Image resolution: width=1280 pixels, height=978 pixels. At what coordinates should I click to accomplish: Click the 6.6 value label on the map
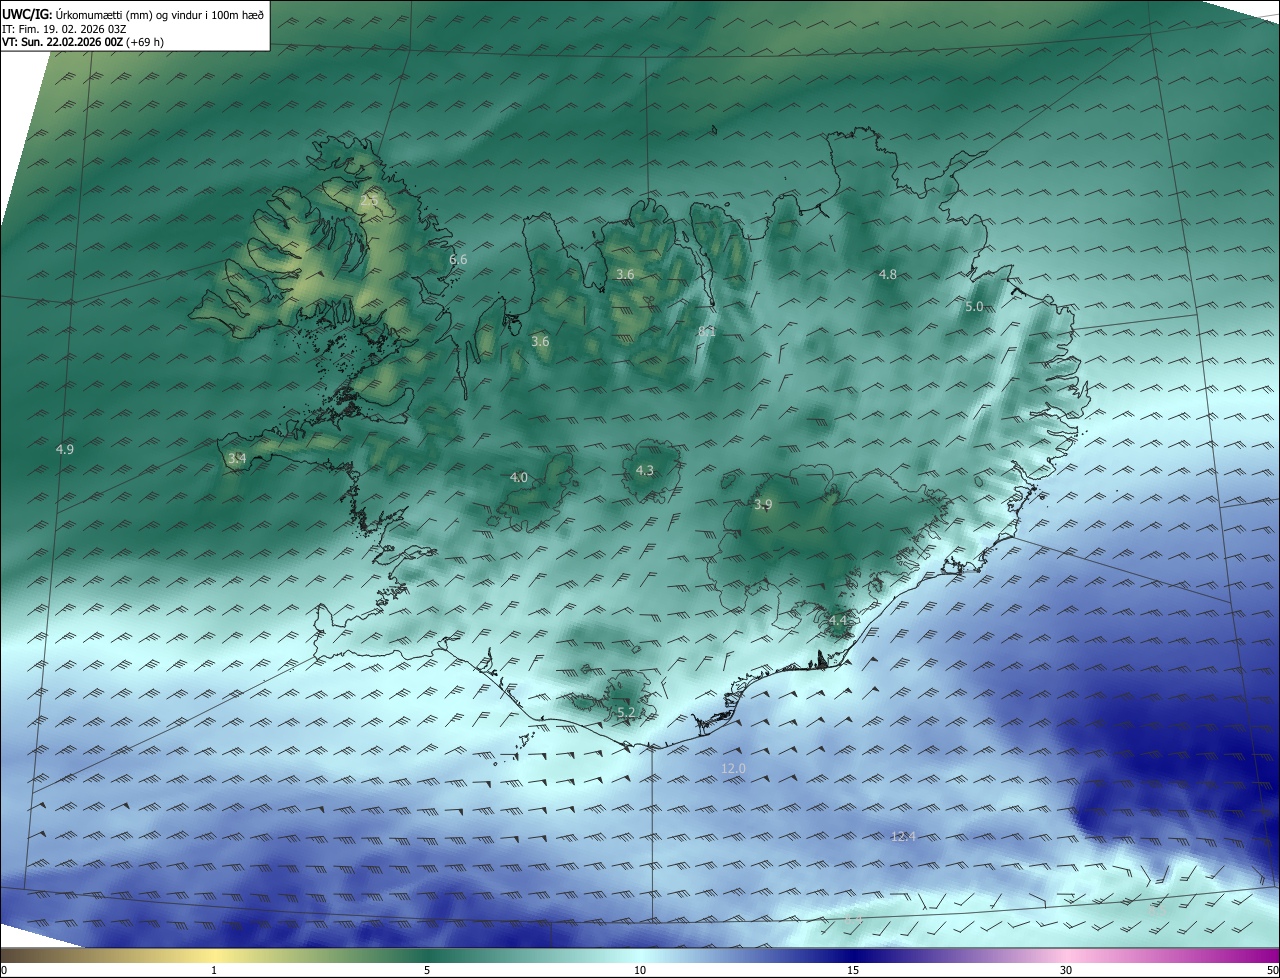[458, 259]
